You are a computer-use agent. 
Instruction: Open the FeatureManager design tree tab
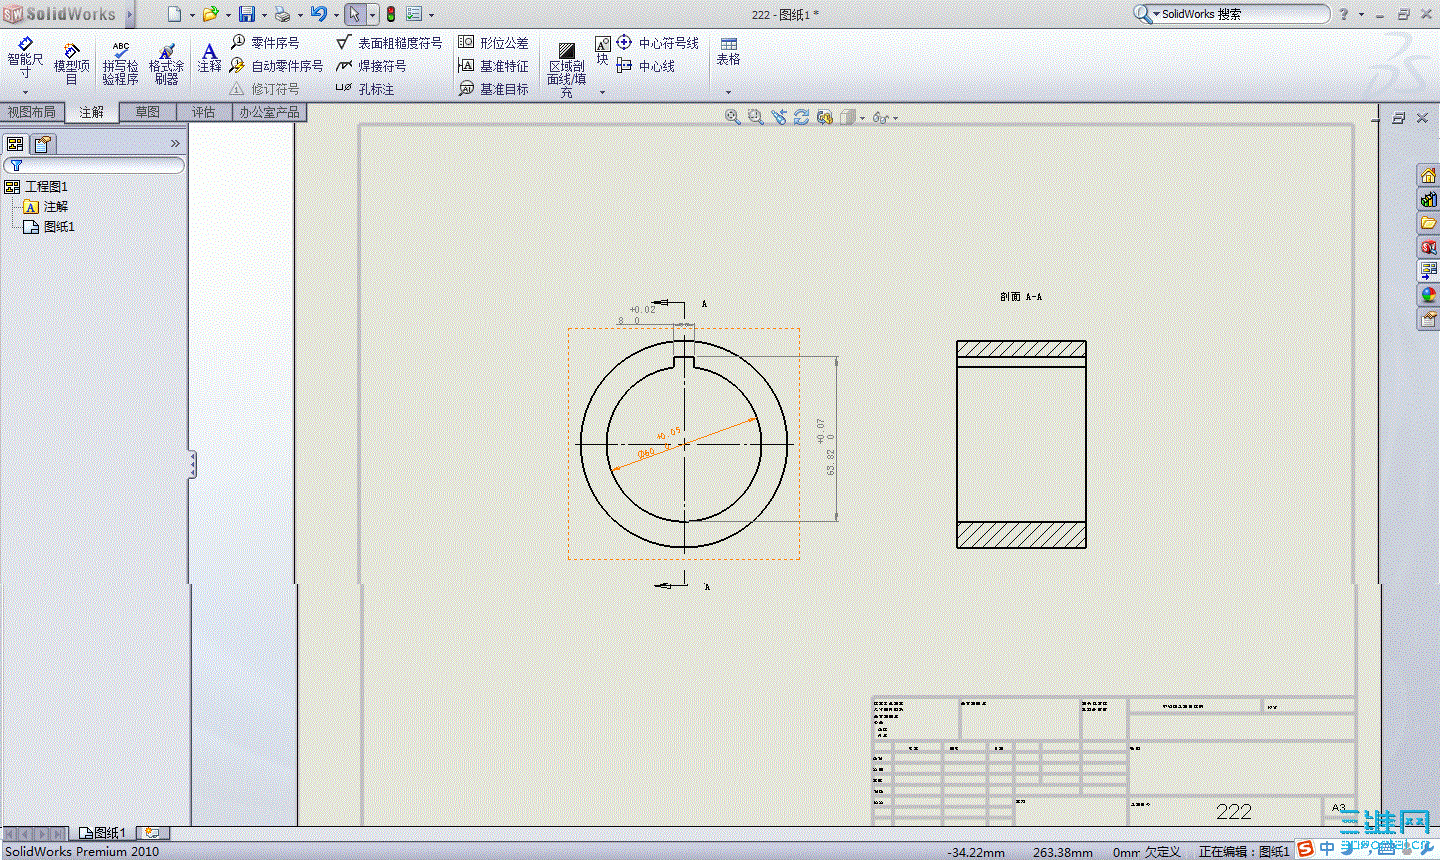click(x=15, y=144)
